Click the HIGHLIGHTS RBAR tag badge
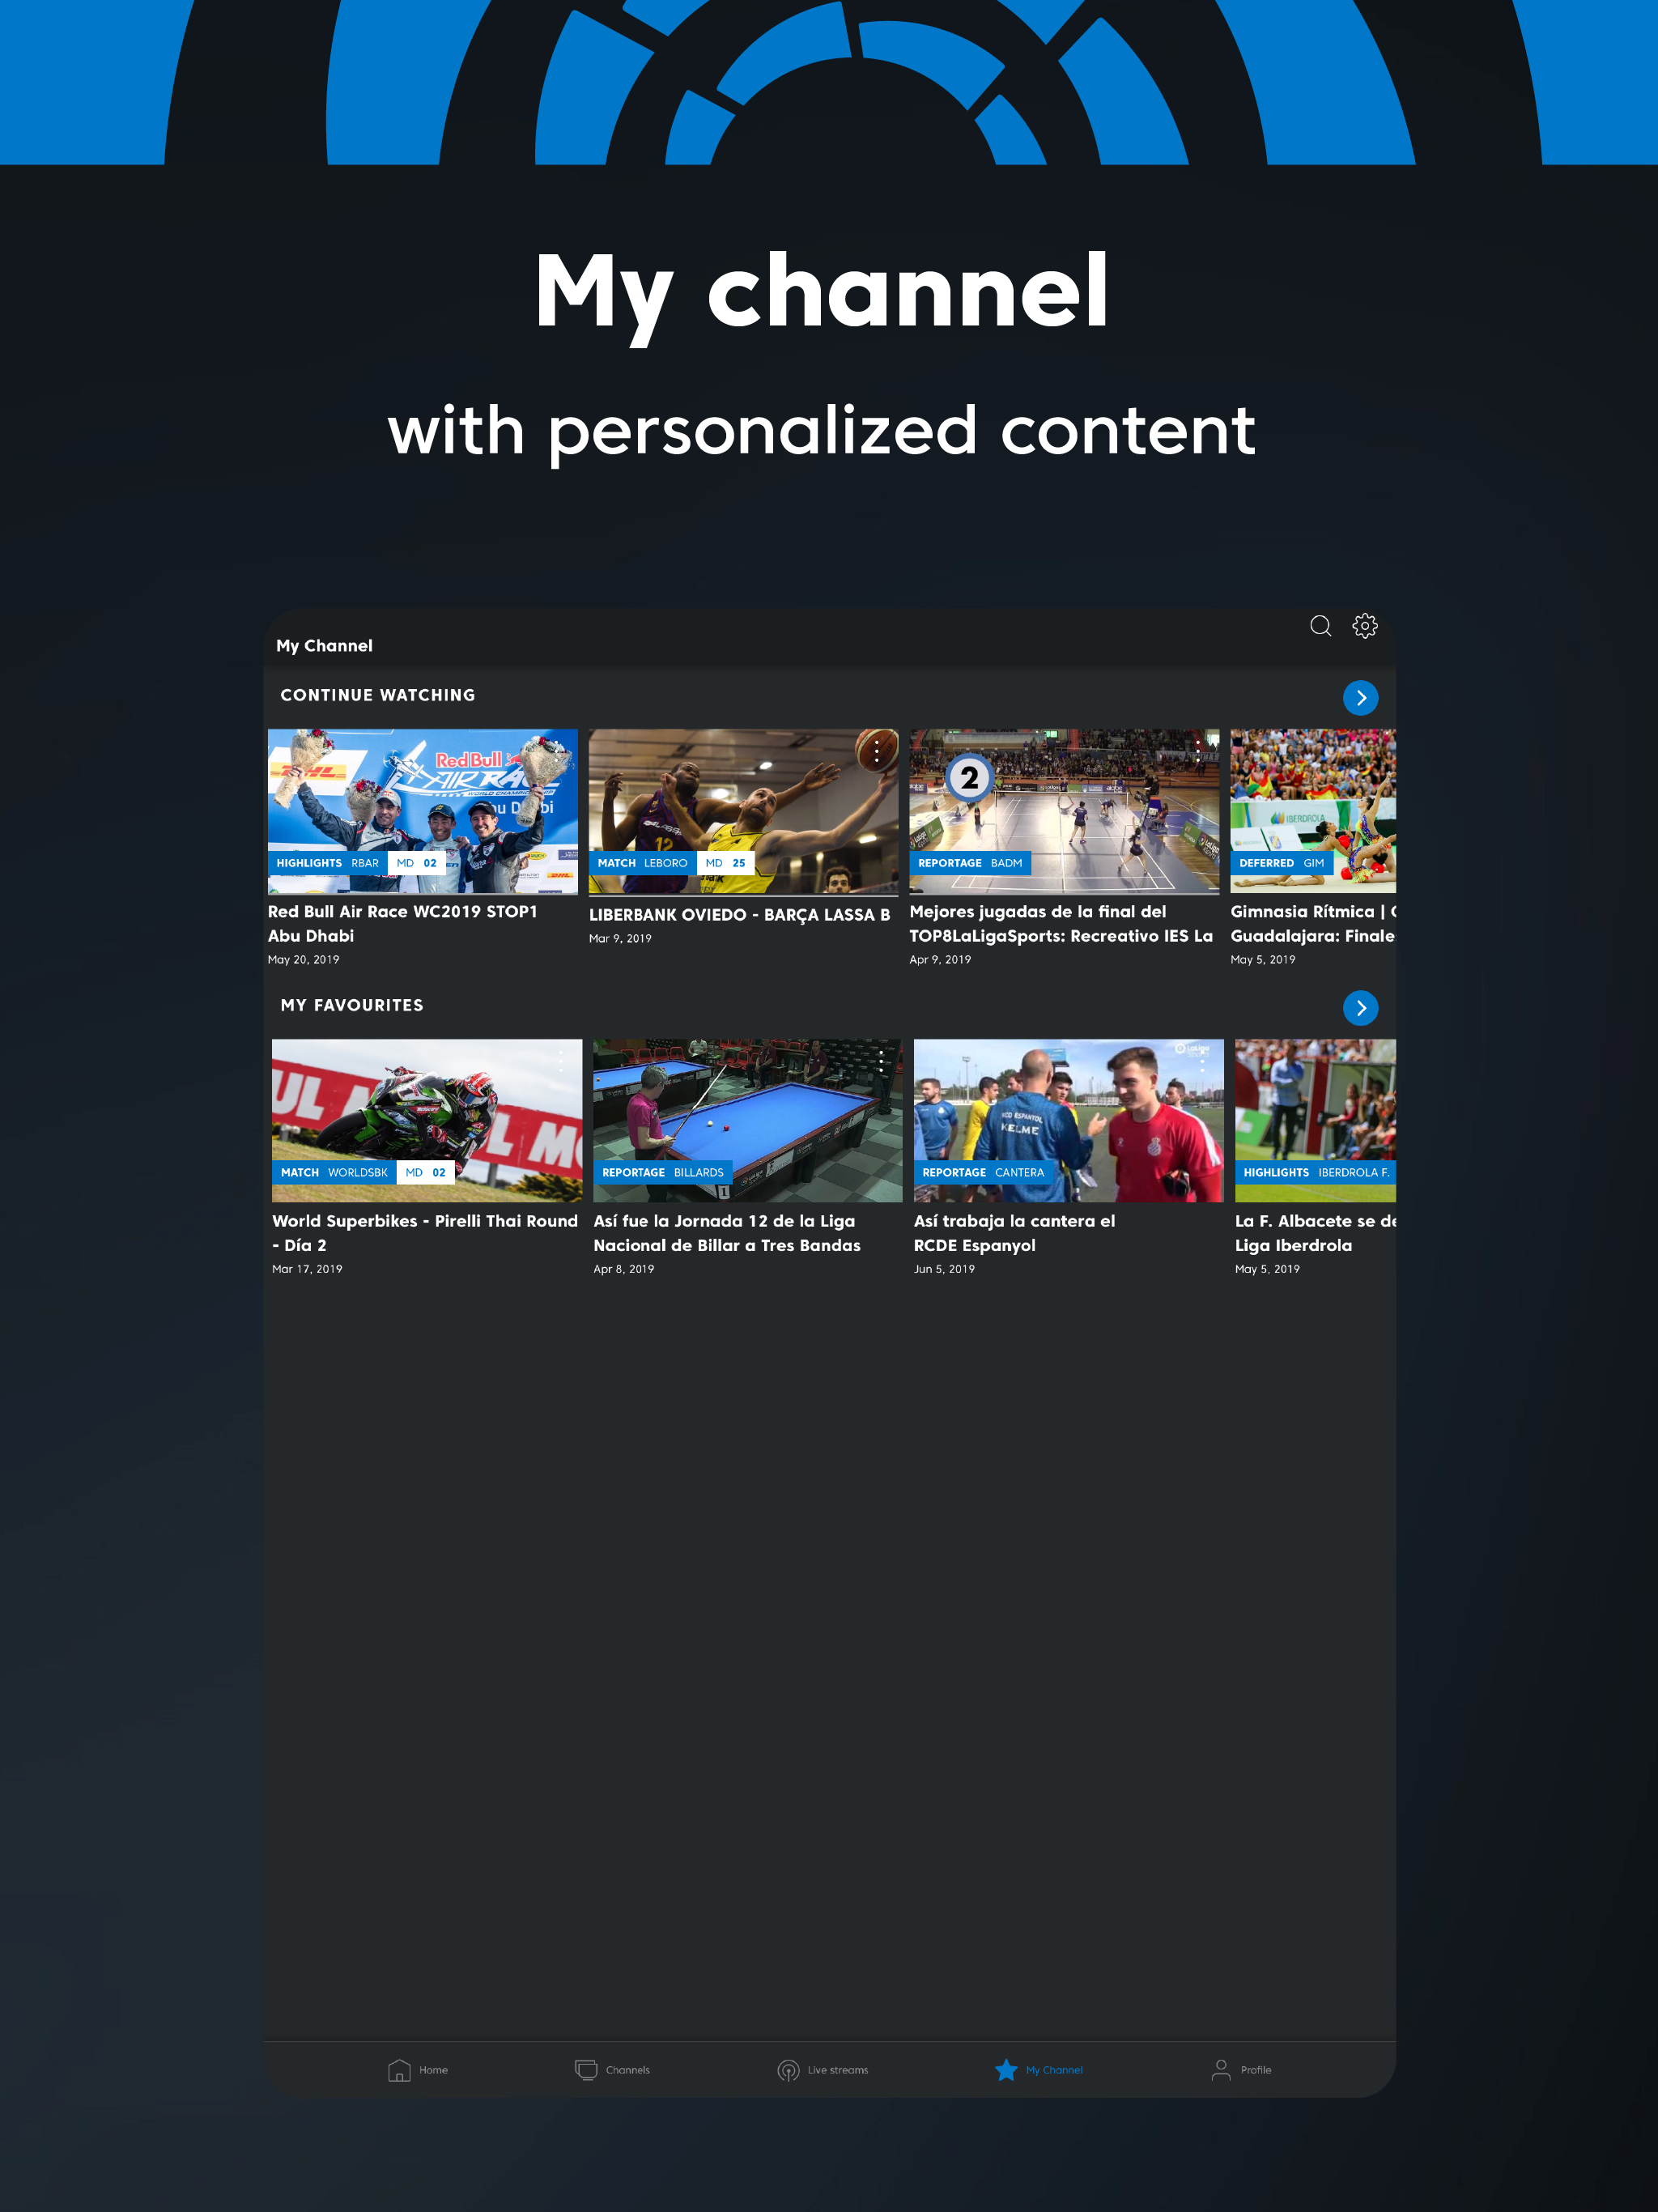1658x2212 pixels. click(327, 863)
